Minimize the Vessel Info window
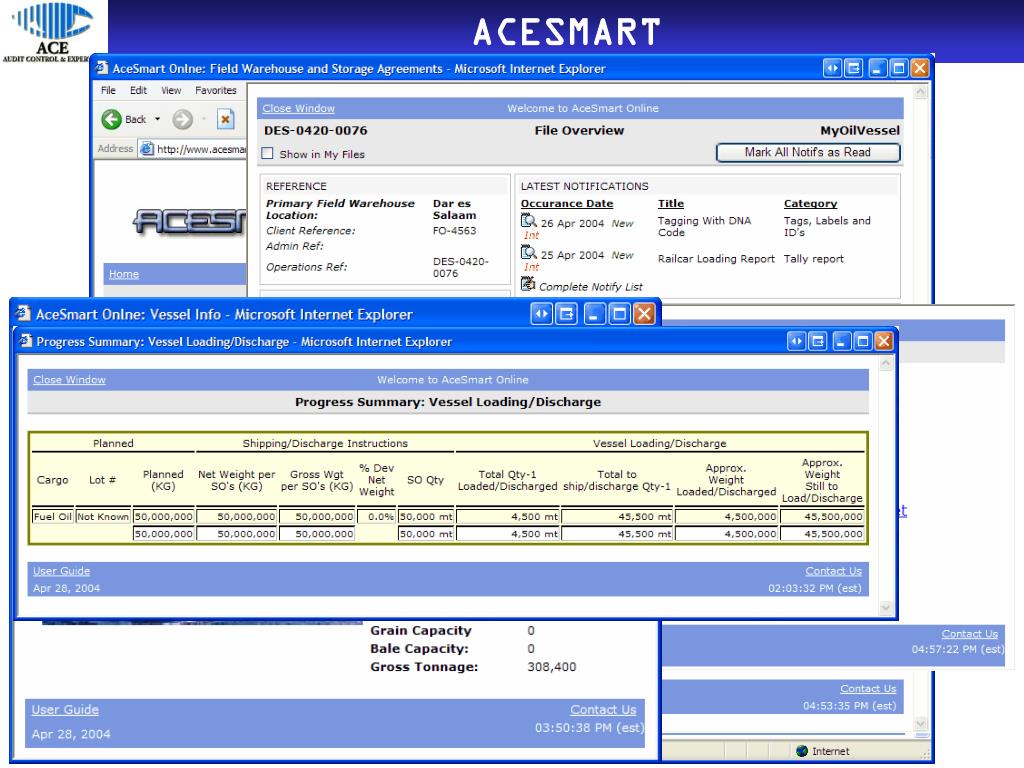 click(x=594, y=314)
